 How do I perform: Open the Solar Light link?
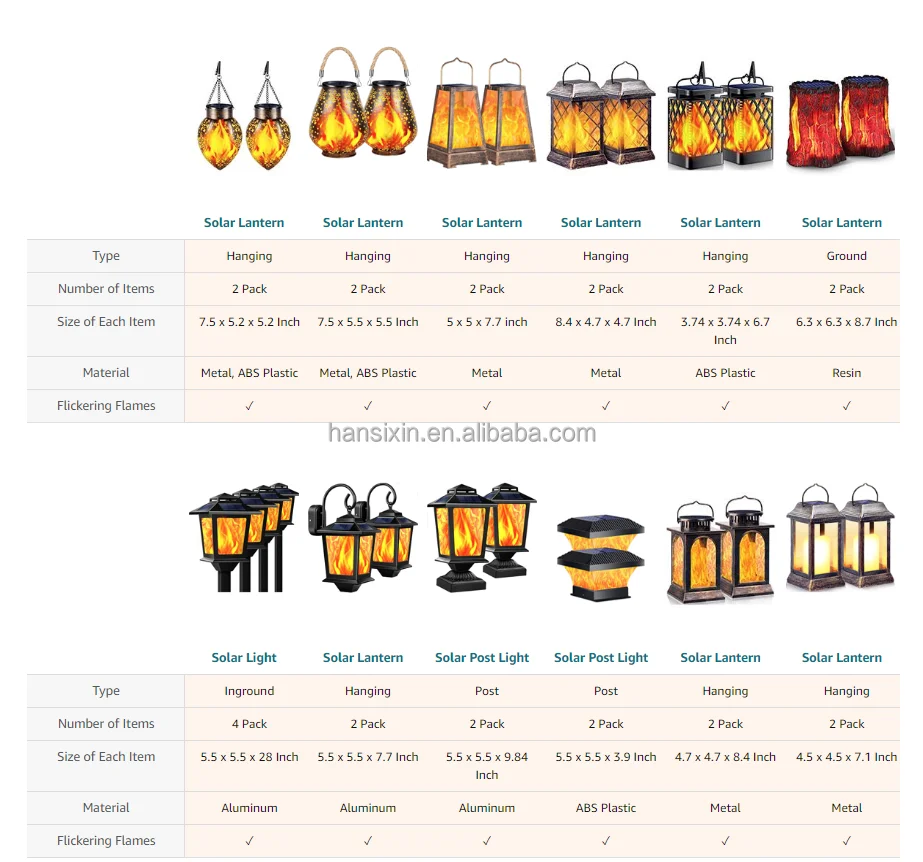[244, 658]
